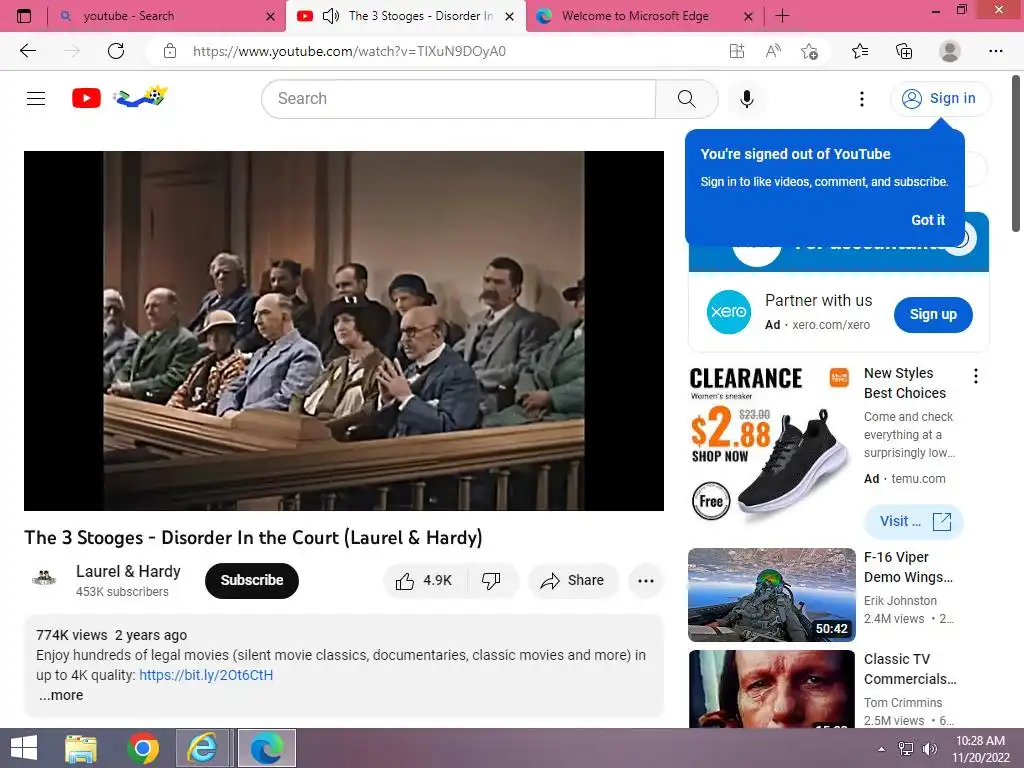
Task: Refresh the current page
Action: pyautogui.click(x=116, y=51)
